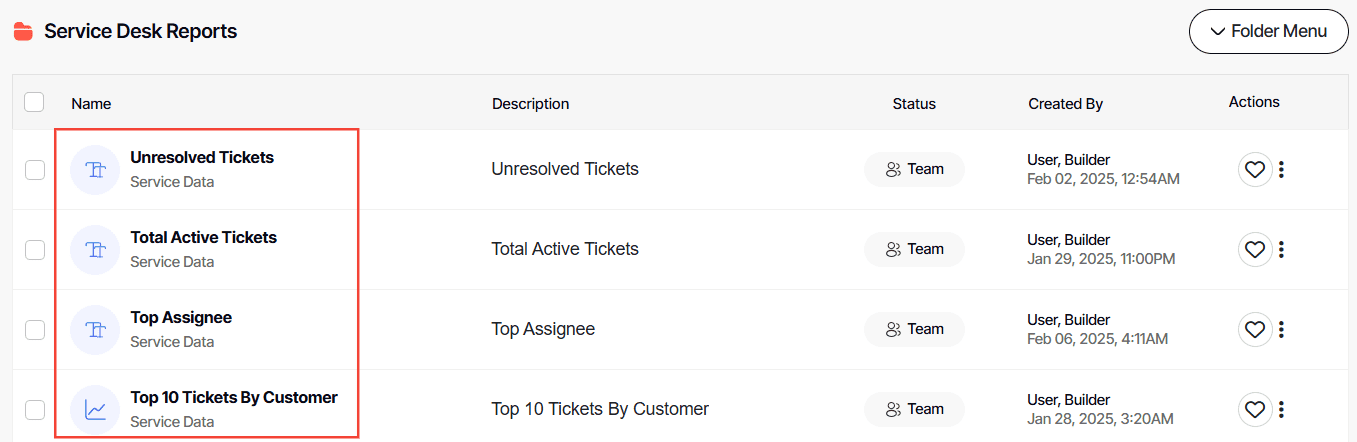The width and height of the screenshot is (1357, 442).
Task: Check the Unresolved Tickets row checkbox
Action: click(35, 170)
